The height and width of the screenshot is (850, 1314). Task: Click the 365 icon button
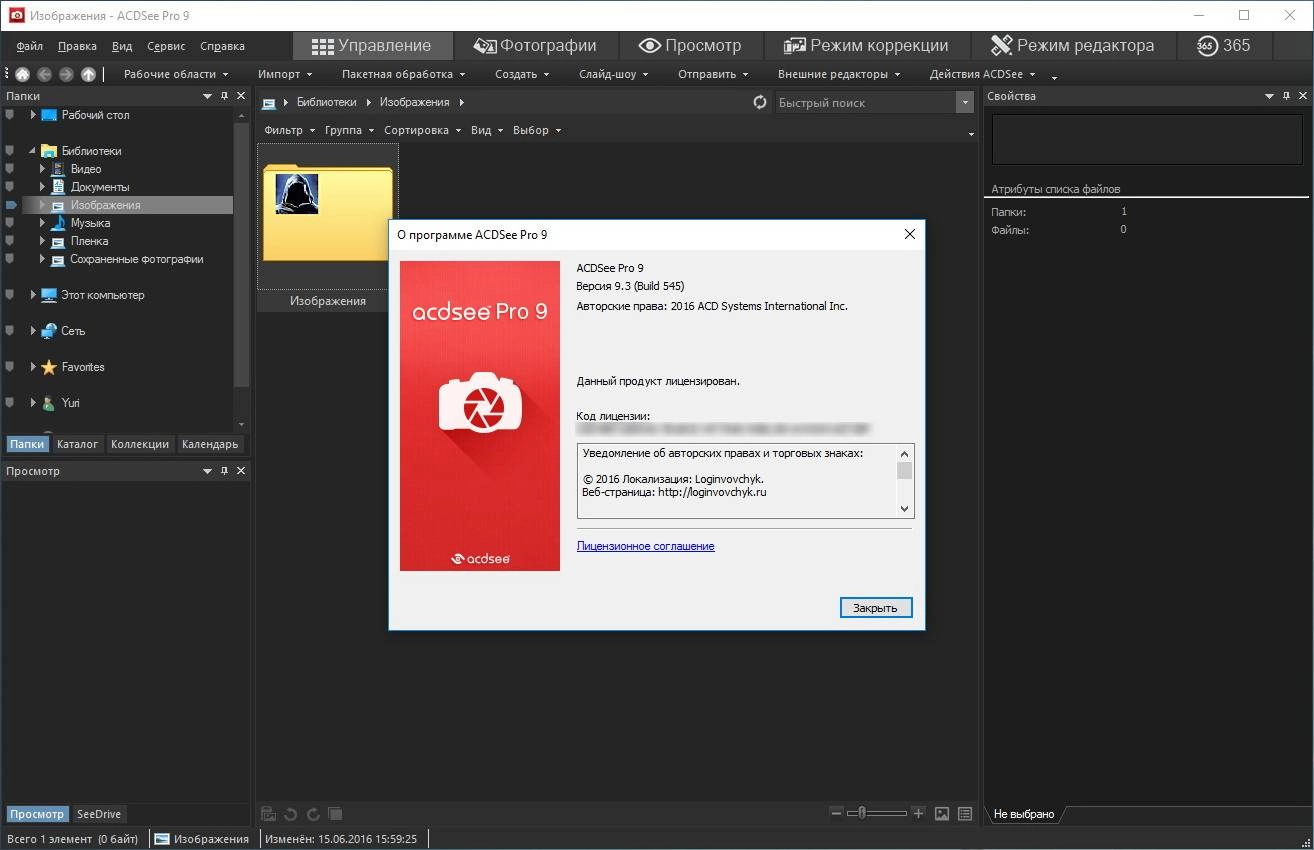click(x=1224, y=45)
